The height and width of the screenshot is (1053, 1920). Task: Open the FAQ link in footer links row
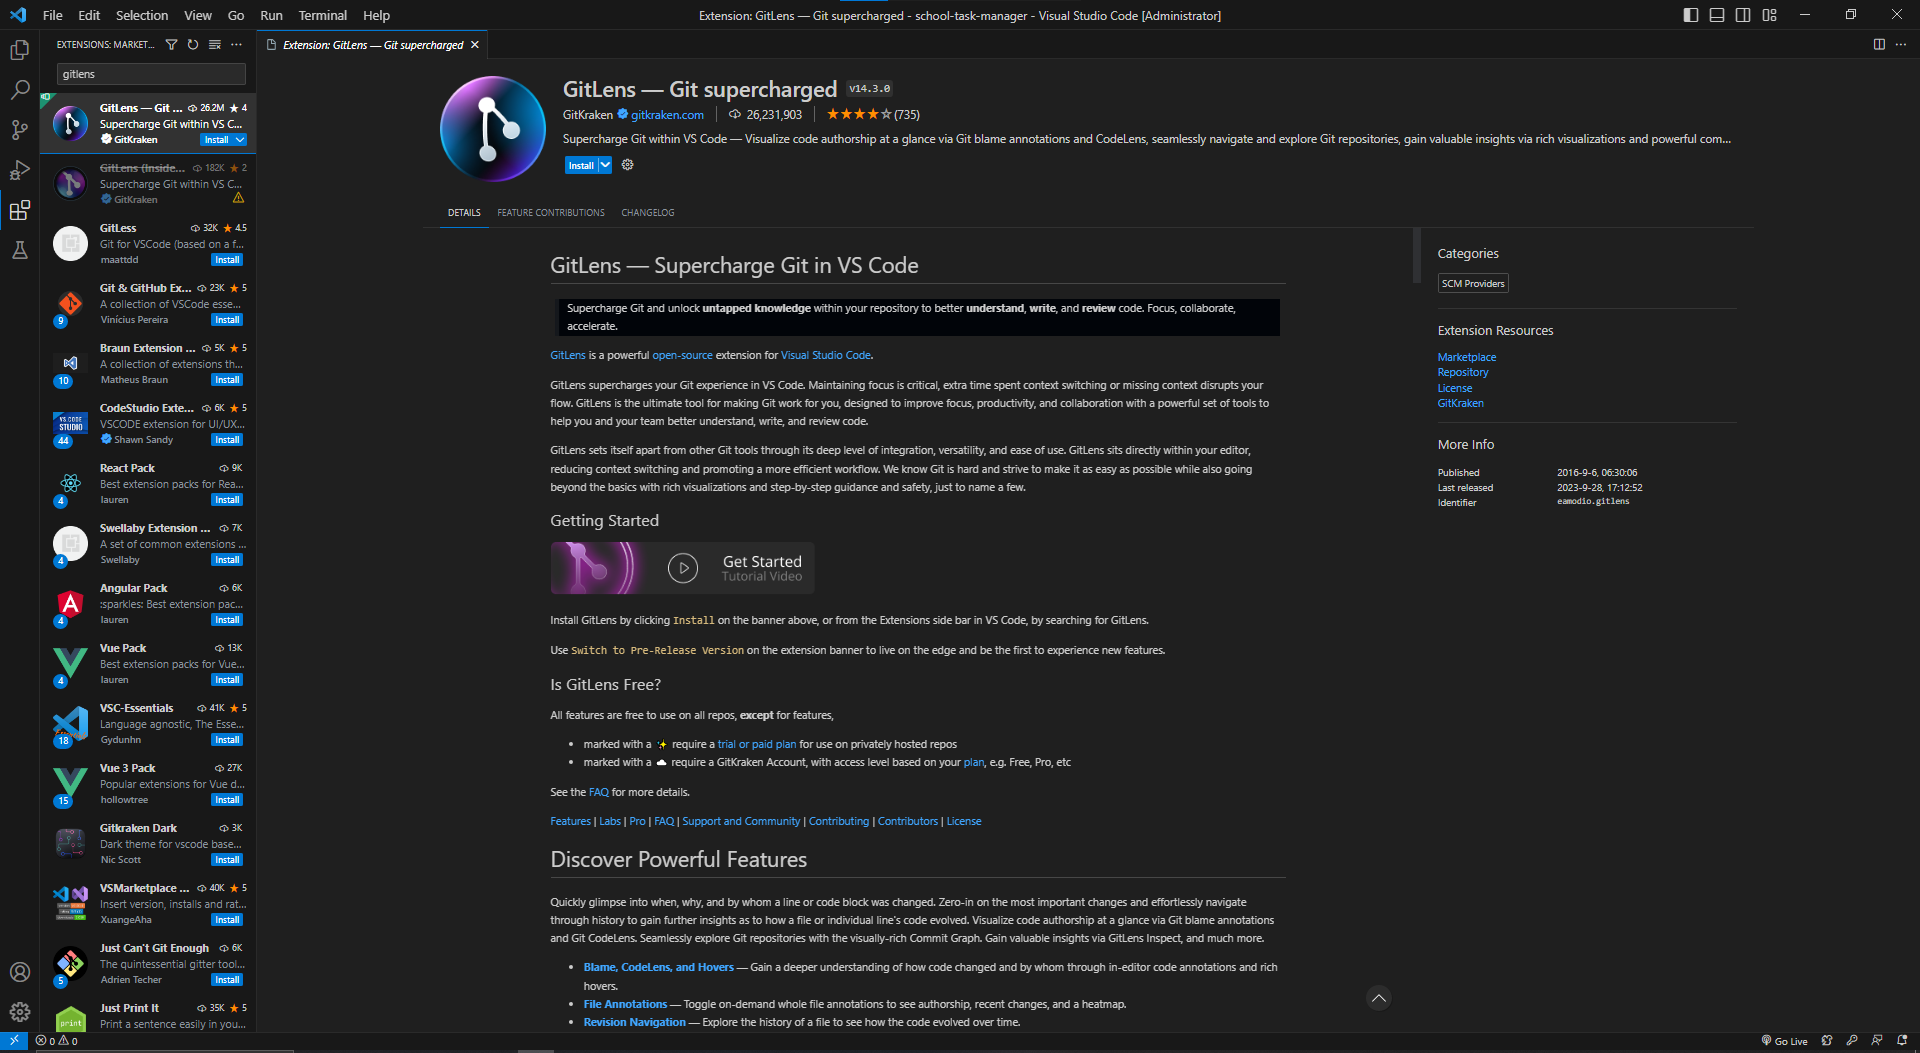664,821
